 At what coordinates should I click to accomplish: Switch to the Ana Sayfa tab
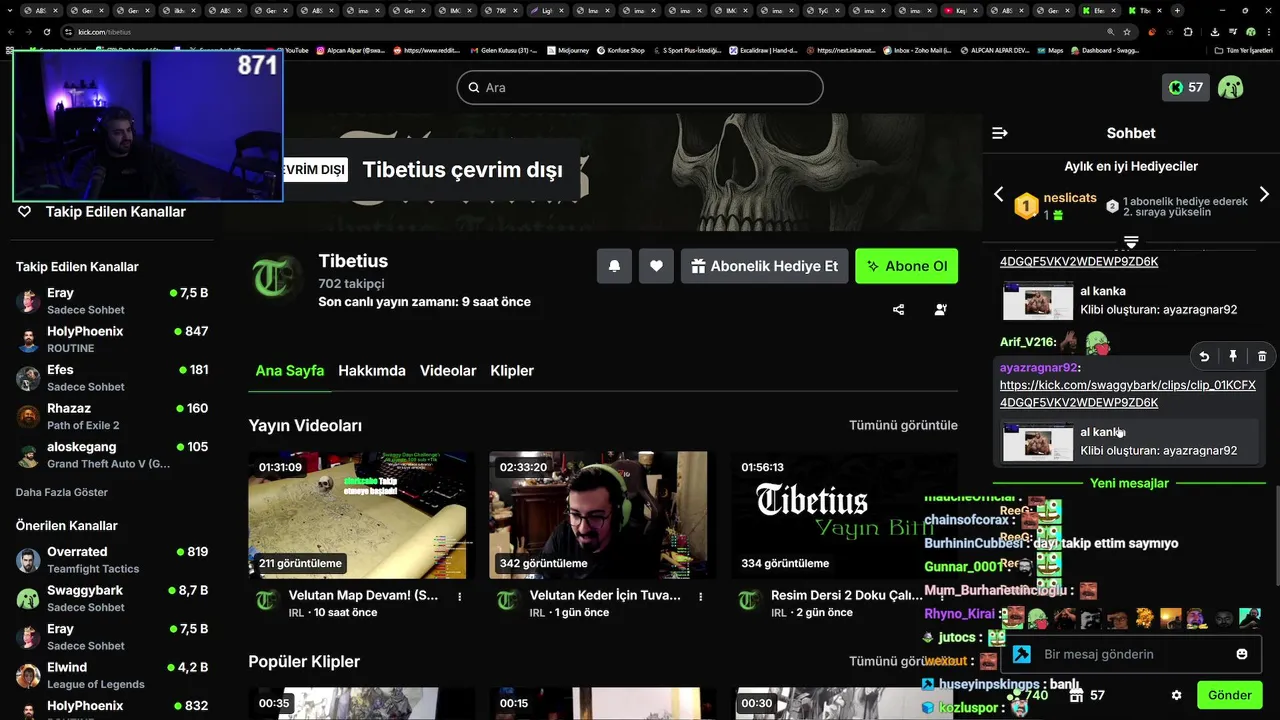(290, 370)
